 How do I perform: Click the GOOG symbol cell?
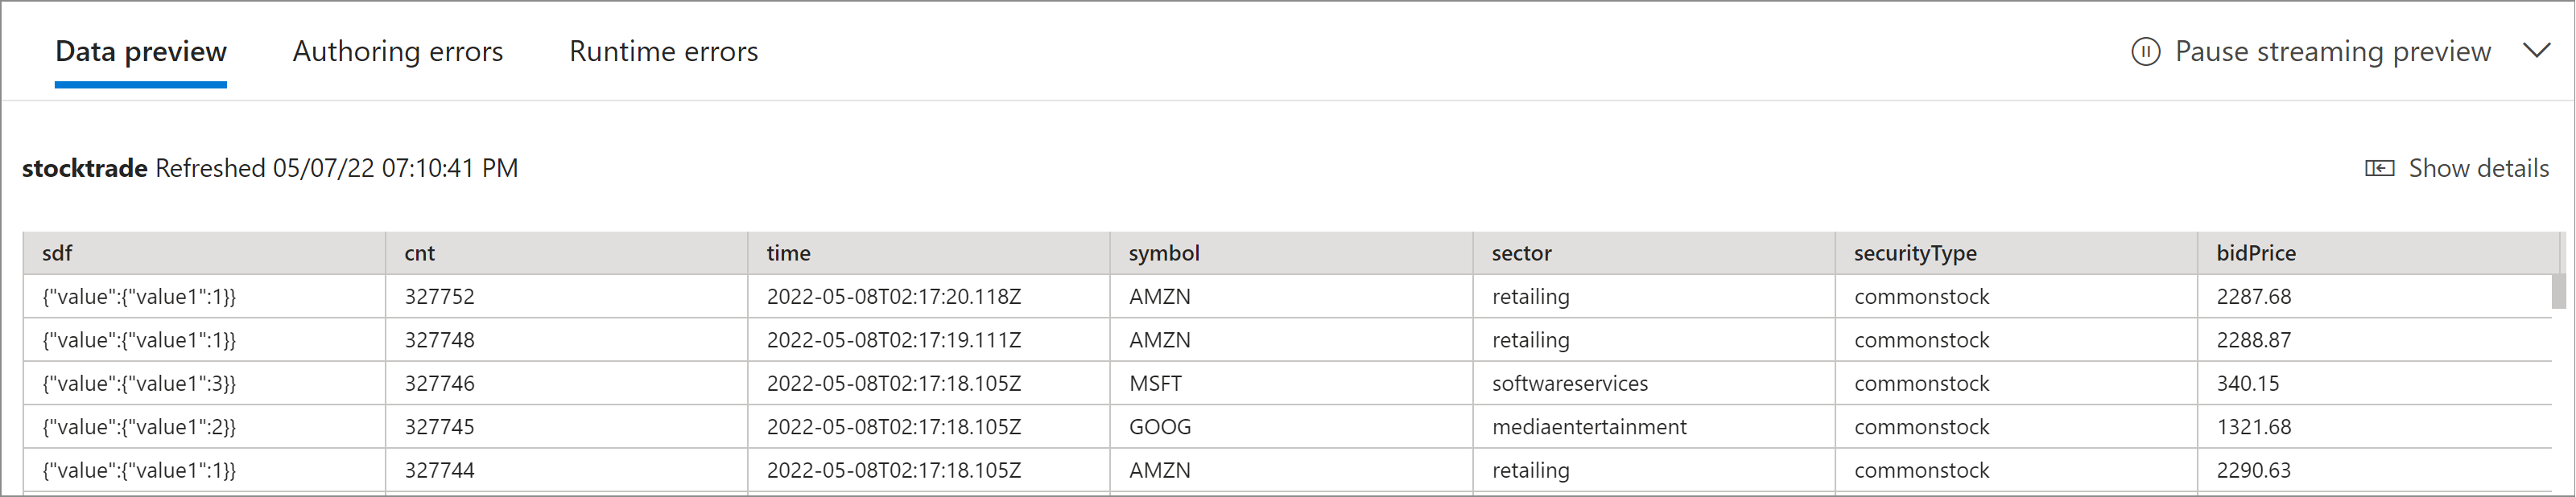point(1160,427)
